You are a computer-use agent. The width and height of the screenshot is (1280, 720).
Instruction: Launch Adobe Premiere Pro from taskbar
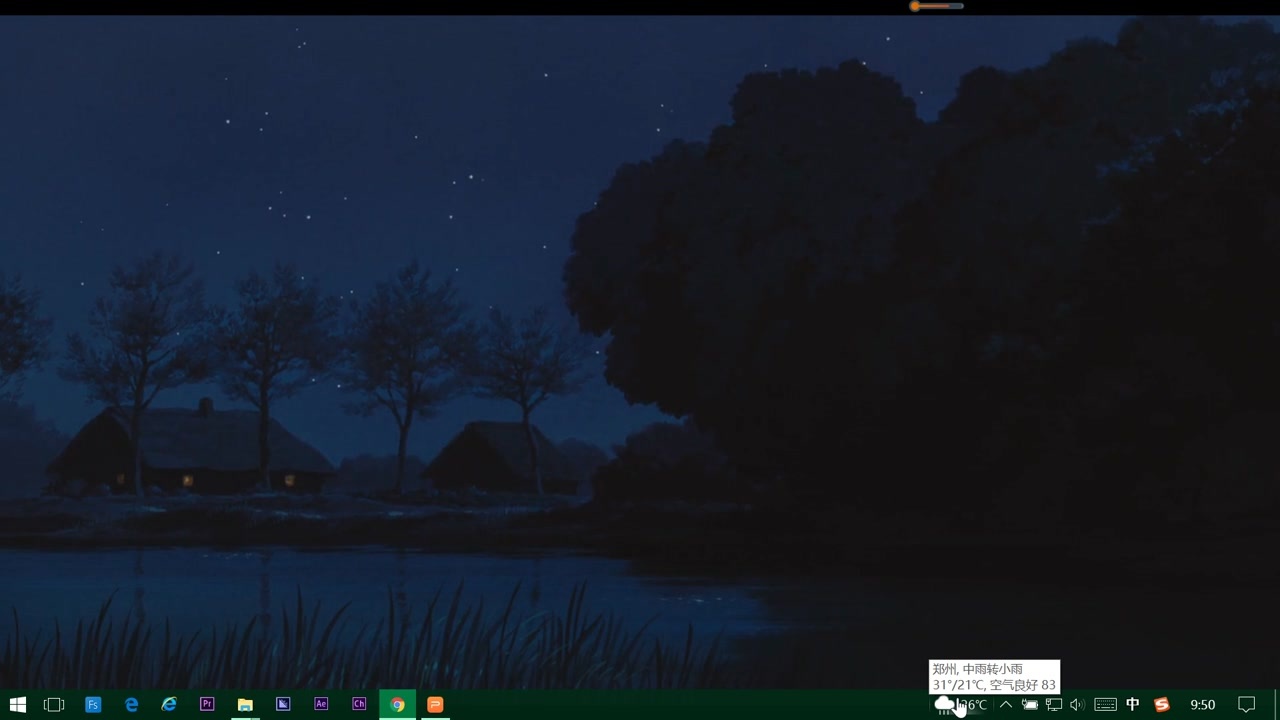(207, 704)
